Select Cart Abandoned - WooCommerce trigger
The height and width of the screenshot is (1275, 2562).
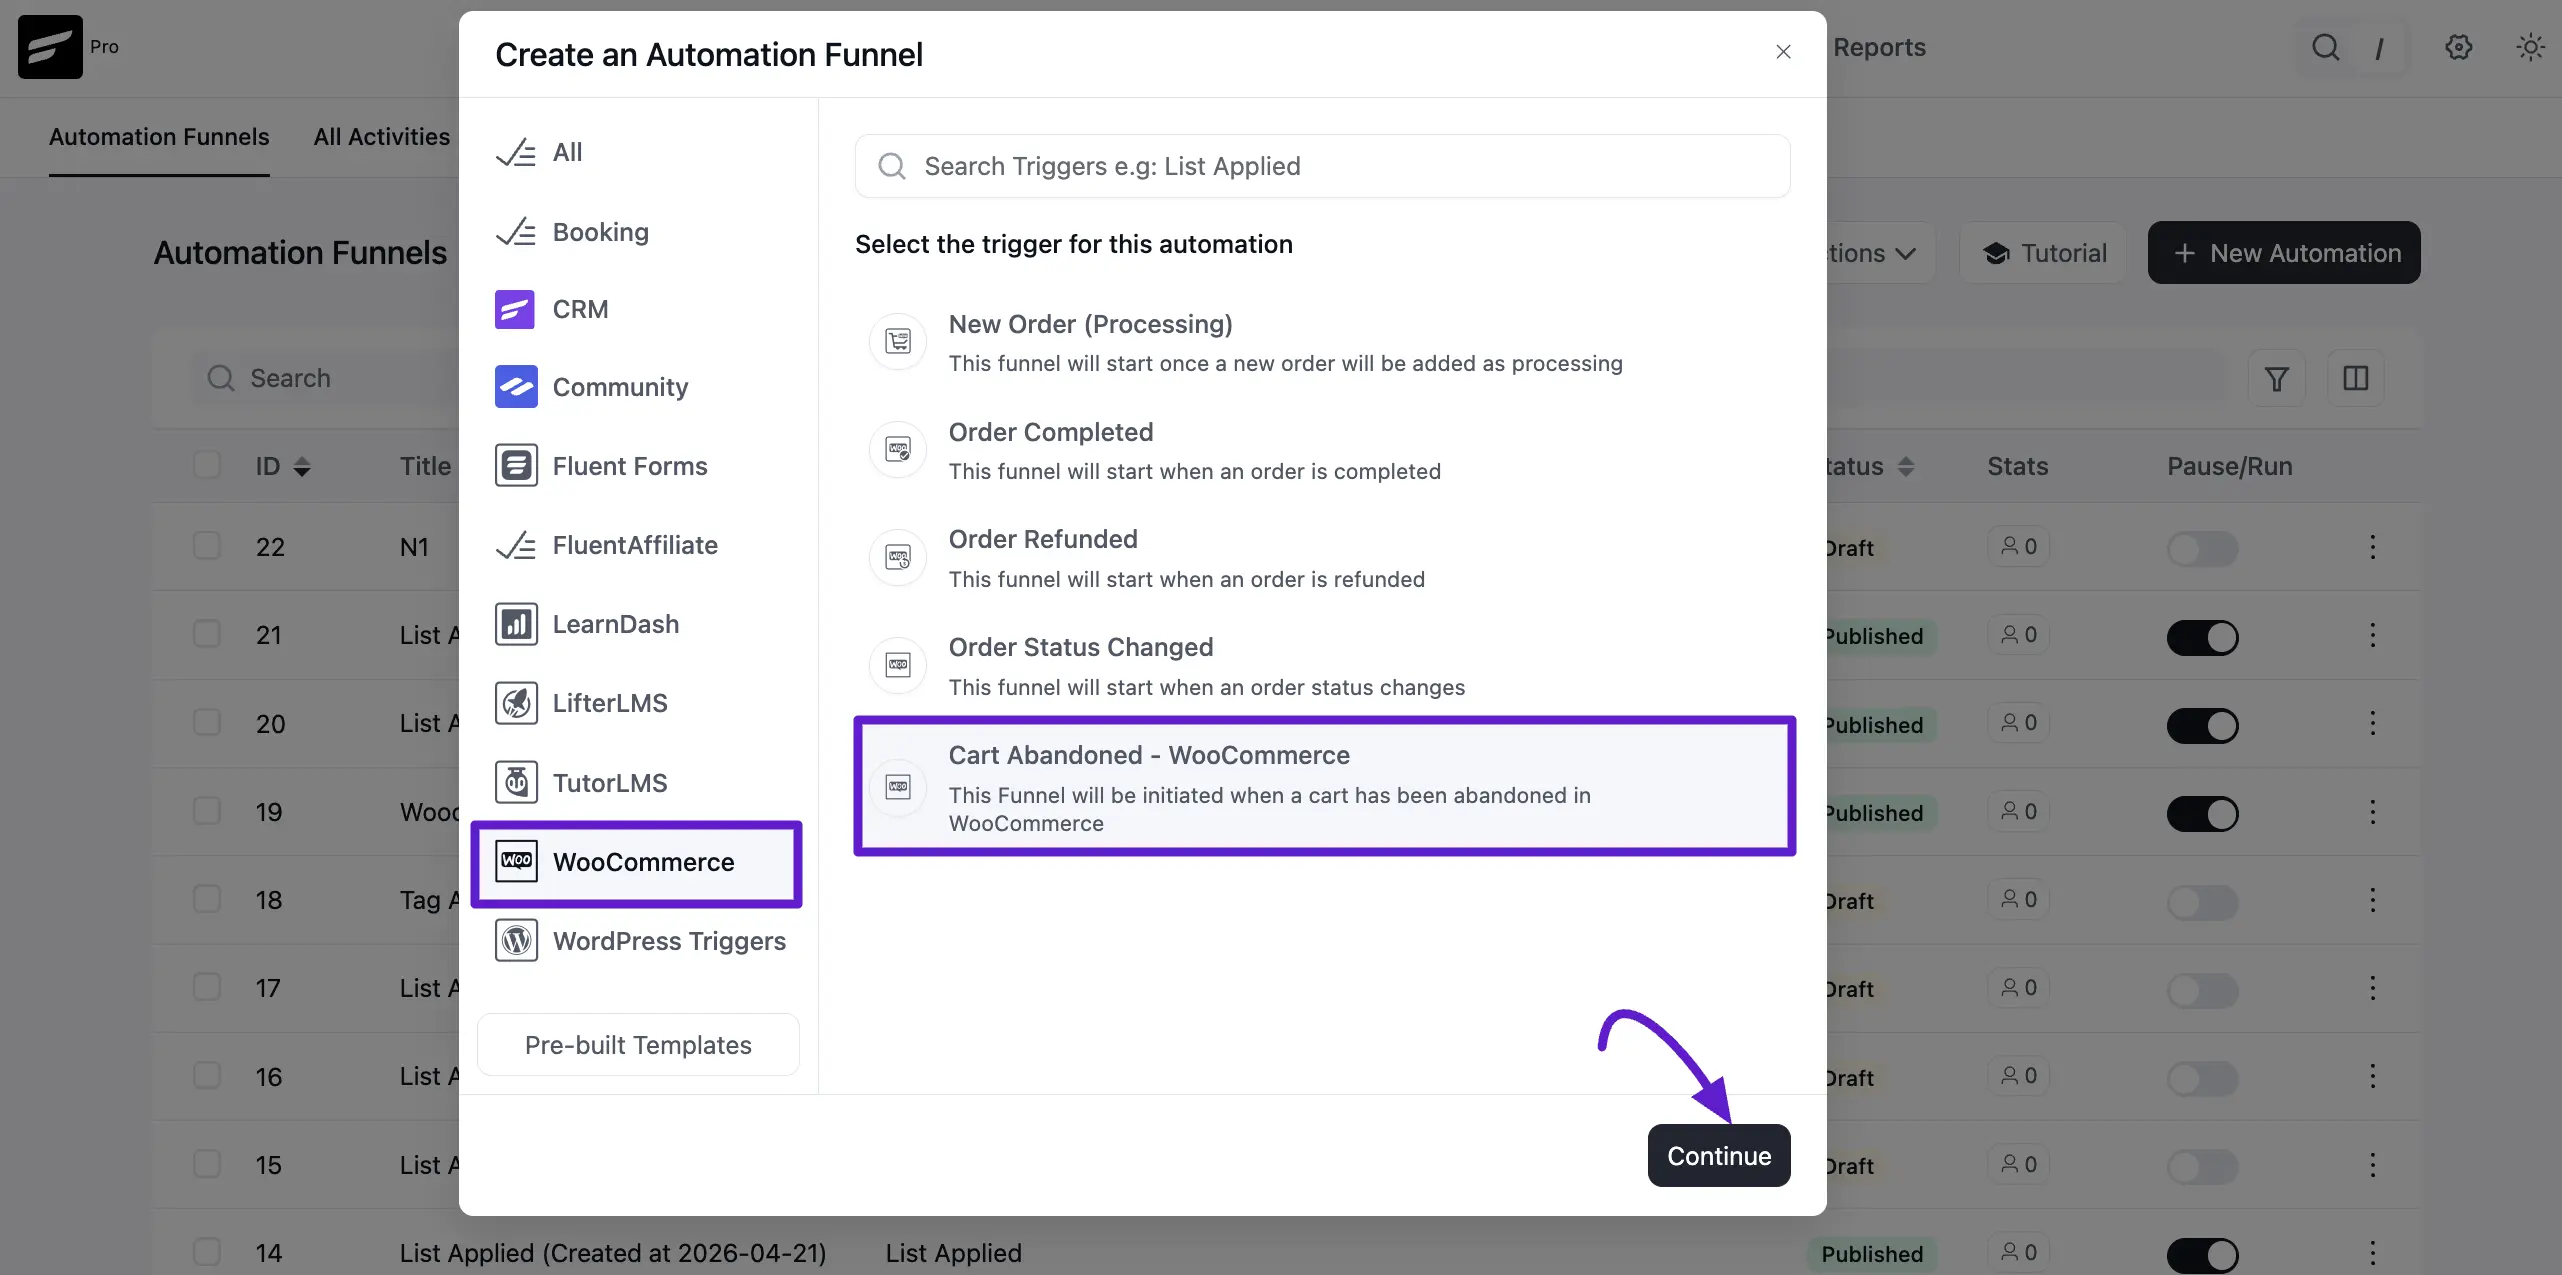[1324, 787]
